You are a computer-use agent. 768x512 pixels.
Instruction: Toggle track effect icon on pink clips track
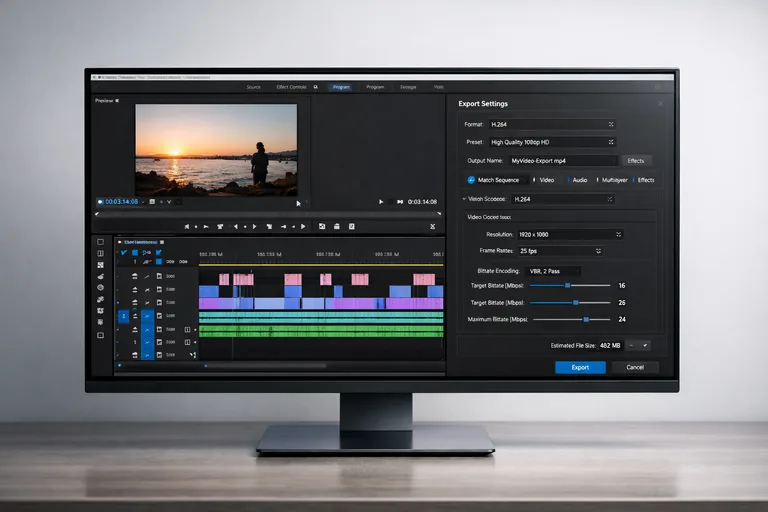tap(146, 276)
